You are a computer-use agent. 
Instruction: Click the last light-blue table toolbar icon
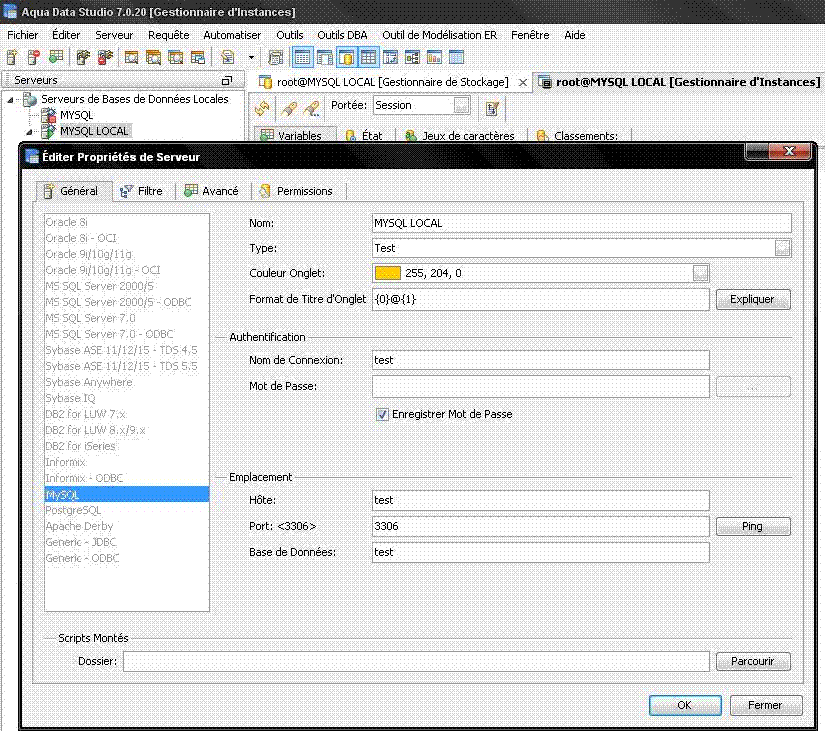tap(456, 57)
